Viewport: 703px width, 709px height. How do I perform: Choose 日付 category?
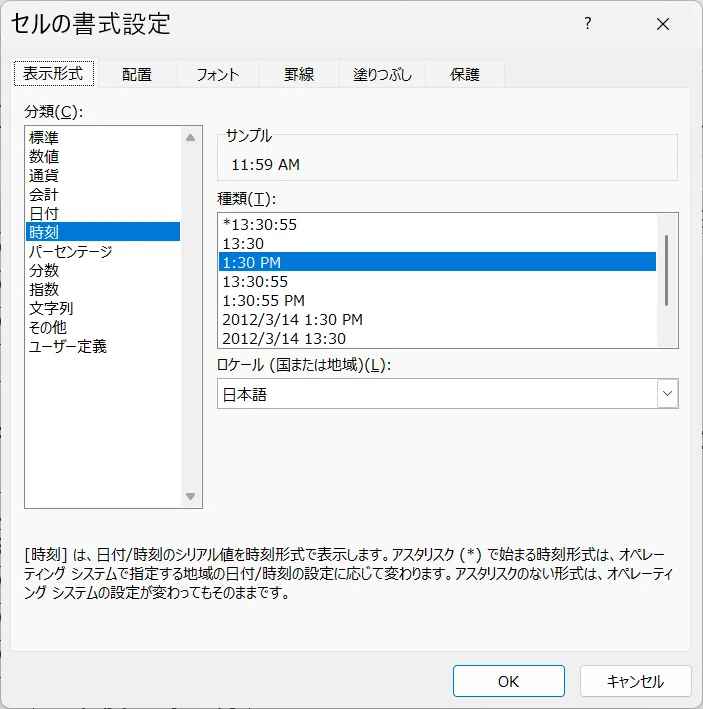click(103, 213)
